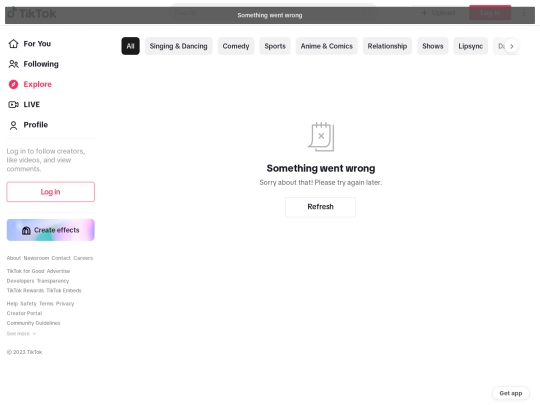Screen dimensions: 540x405
Task: Click the sidebar Log in button
Action: pos(51,192)
